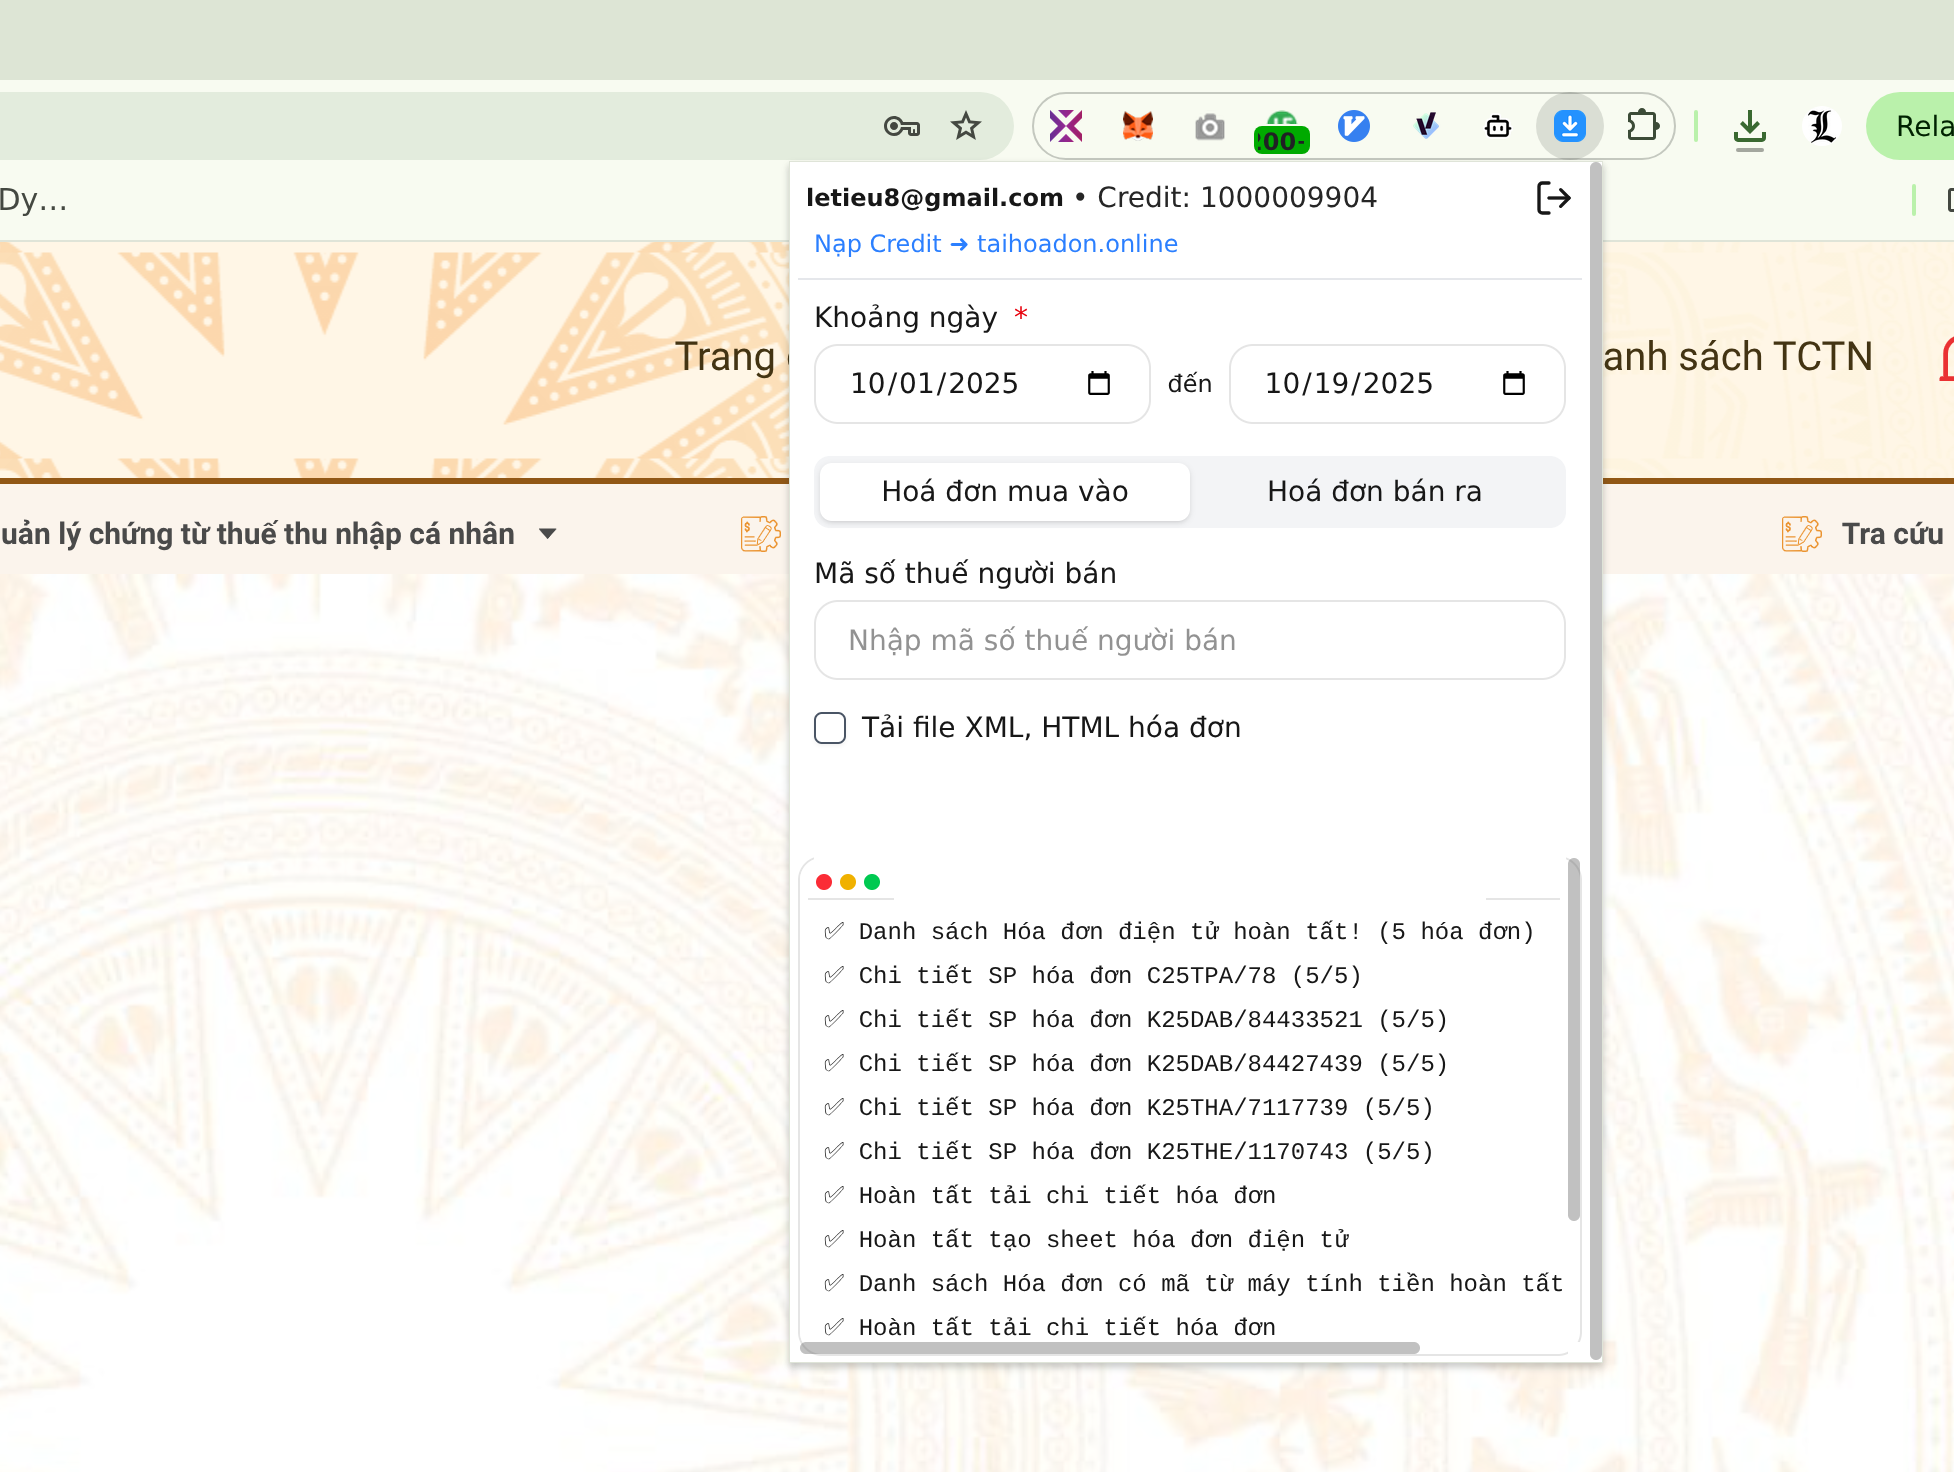Select log line for invoice K25THE/1170743
1954x1472 pixels.
(x=1128, y=1152)
